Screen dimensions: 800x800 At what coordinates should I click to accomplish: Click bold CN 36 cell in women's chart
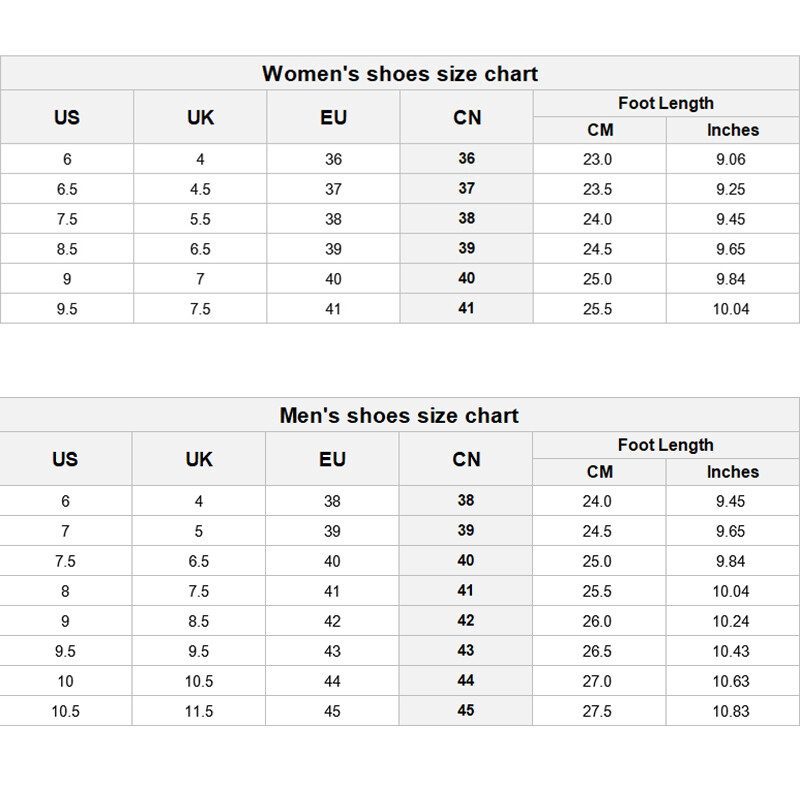click(467, 159)
